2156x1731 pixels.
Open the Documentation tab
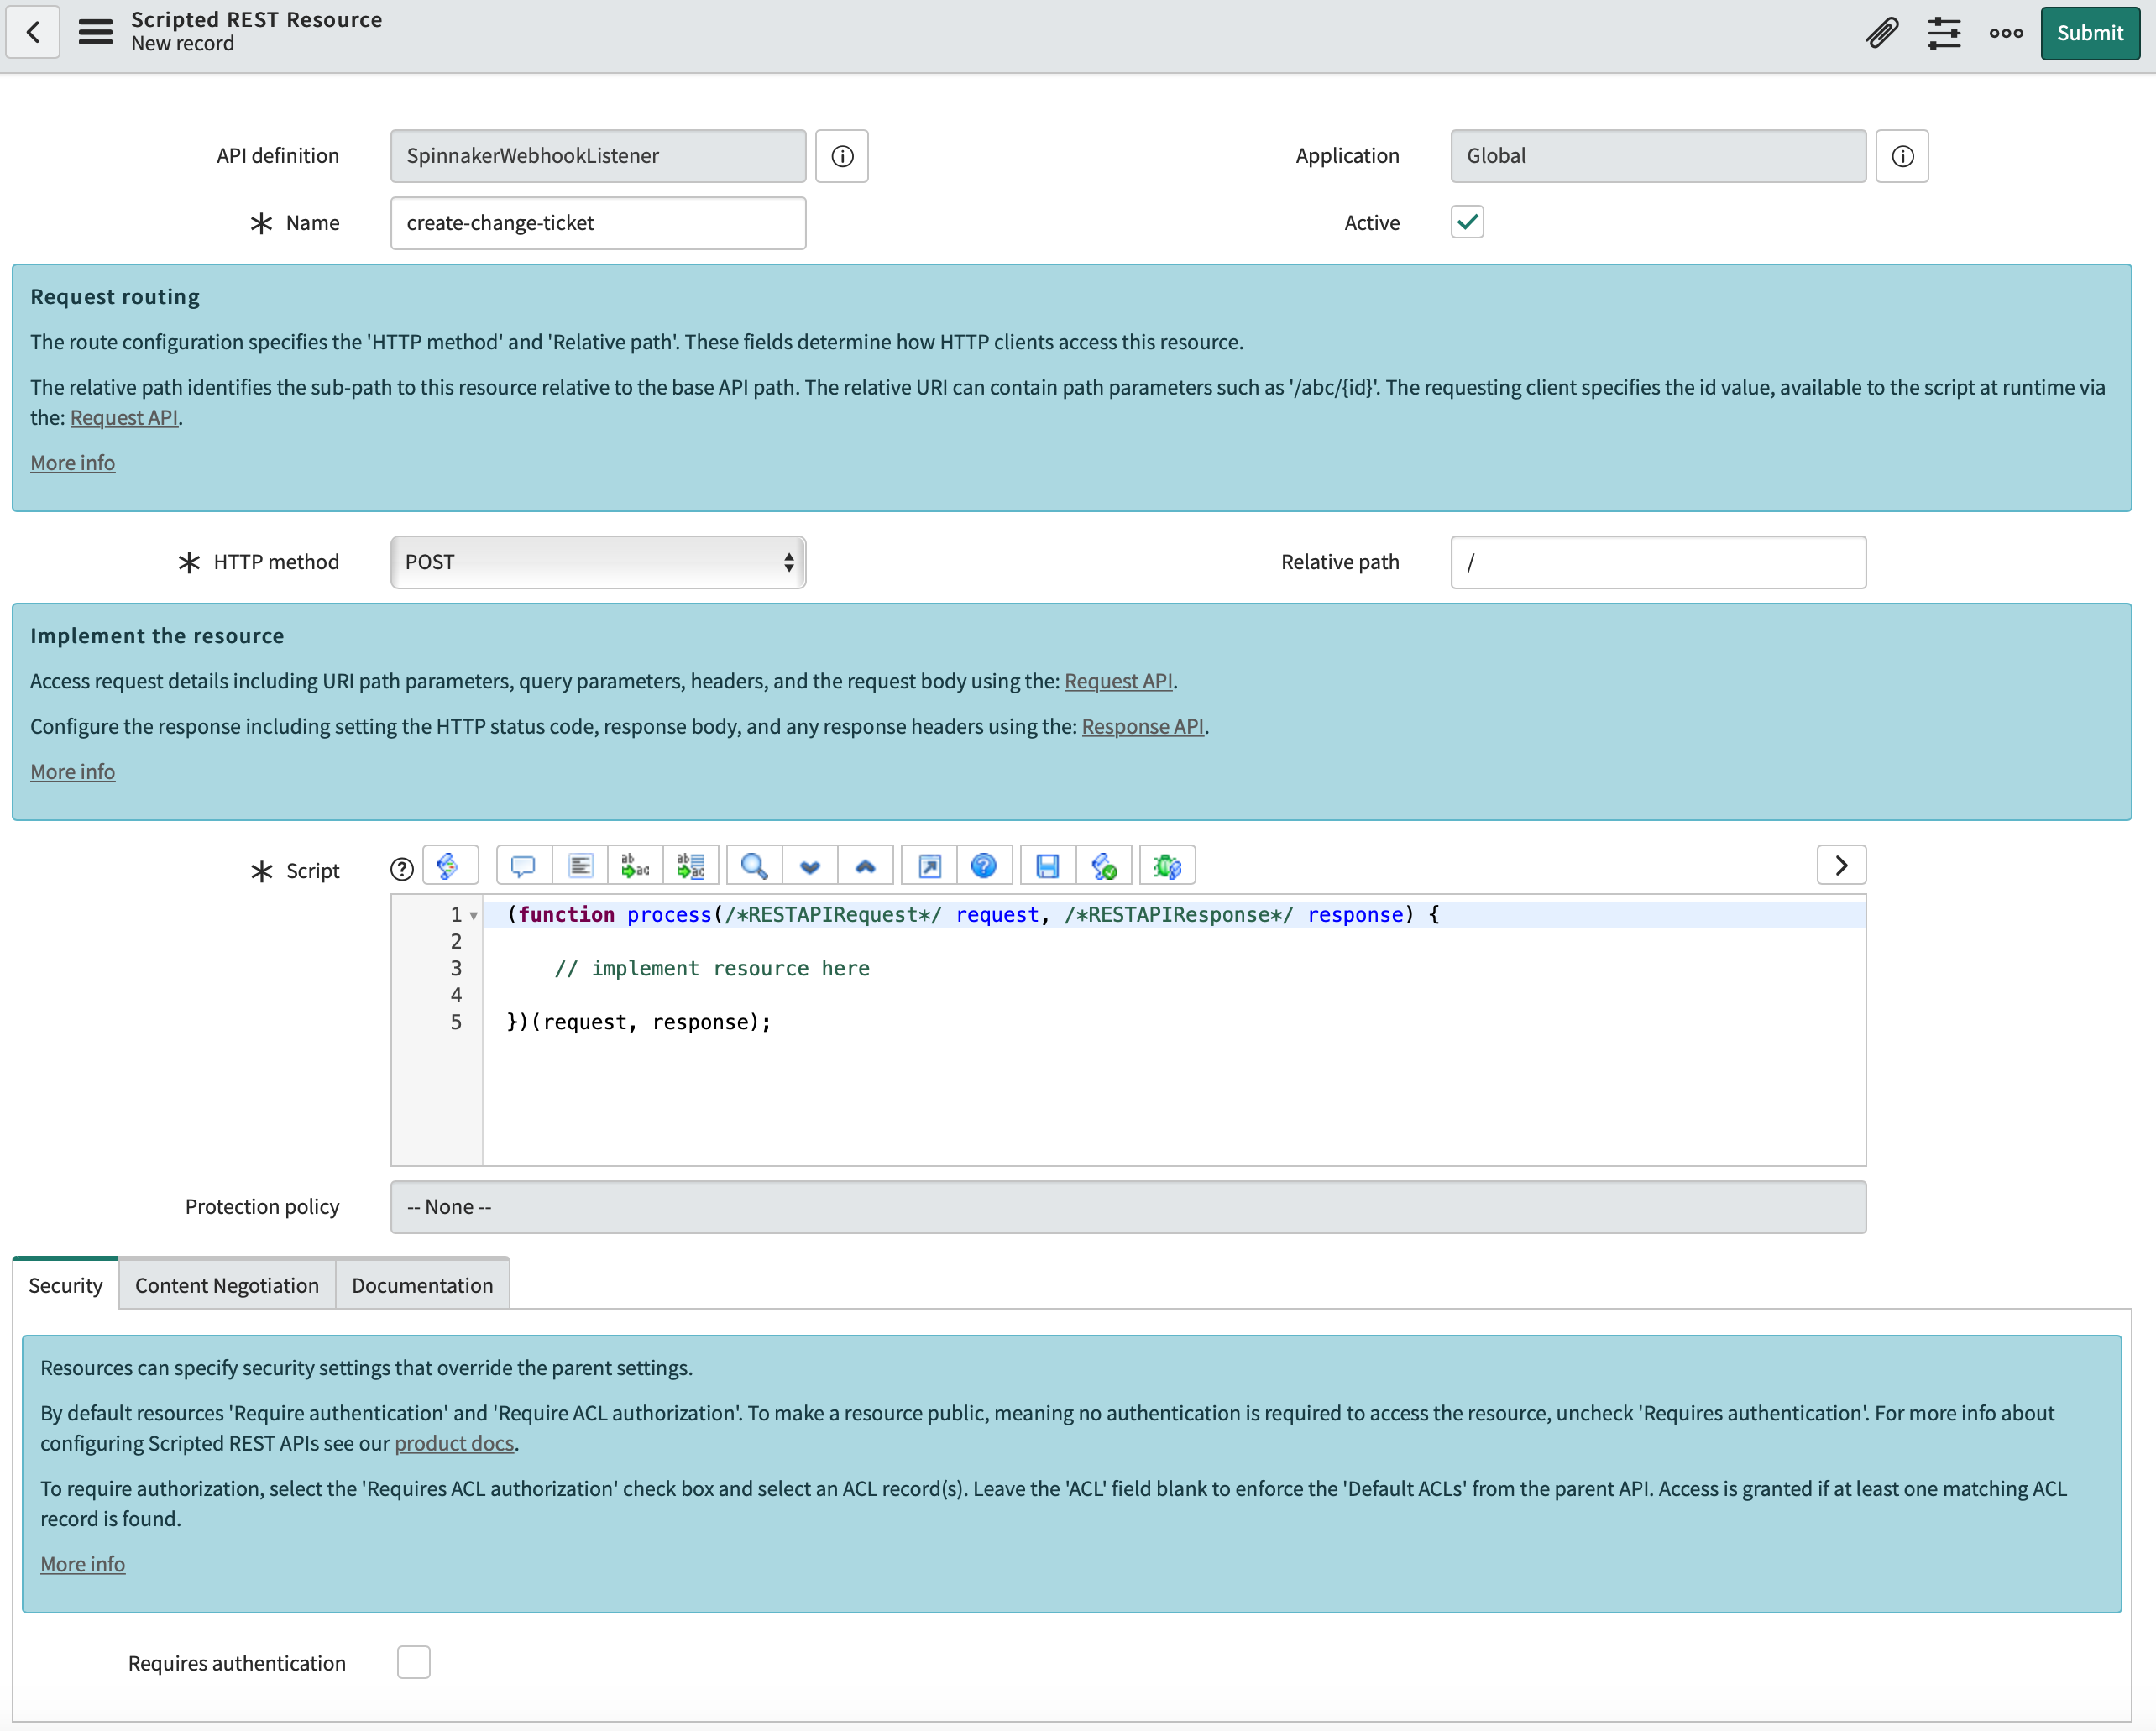(x=422, y=1285)
